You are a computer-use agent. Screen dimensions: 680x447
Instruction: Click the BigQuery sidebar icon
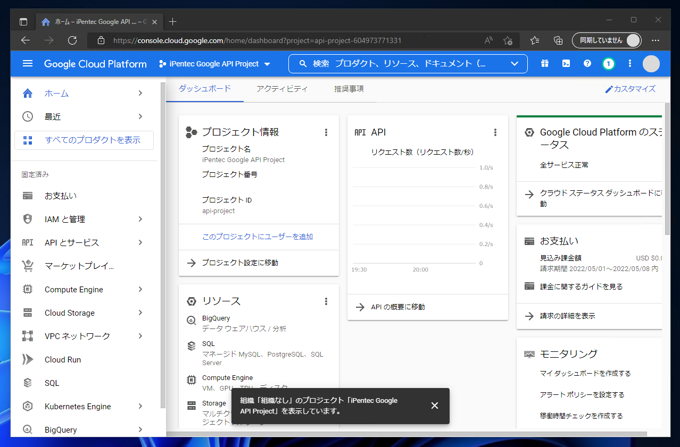pos(27,430)
